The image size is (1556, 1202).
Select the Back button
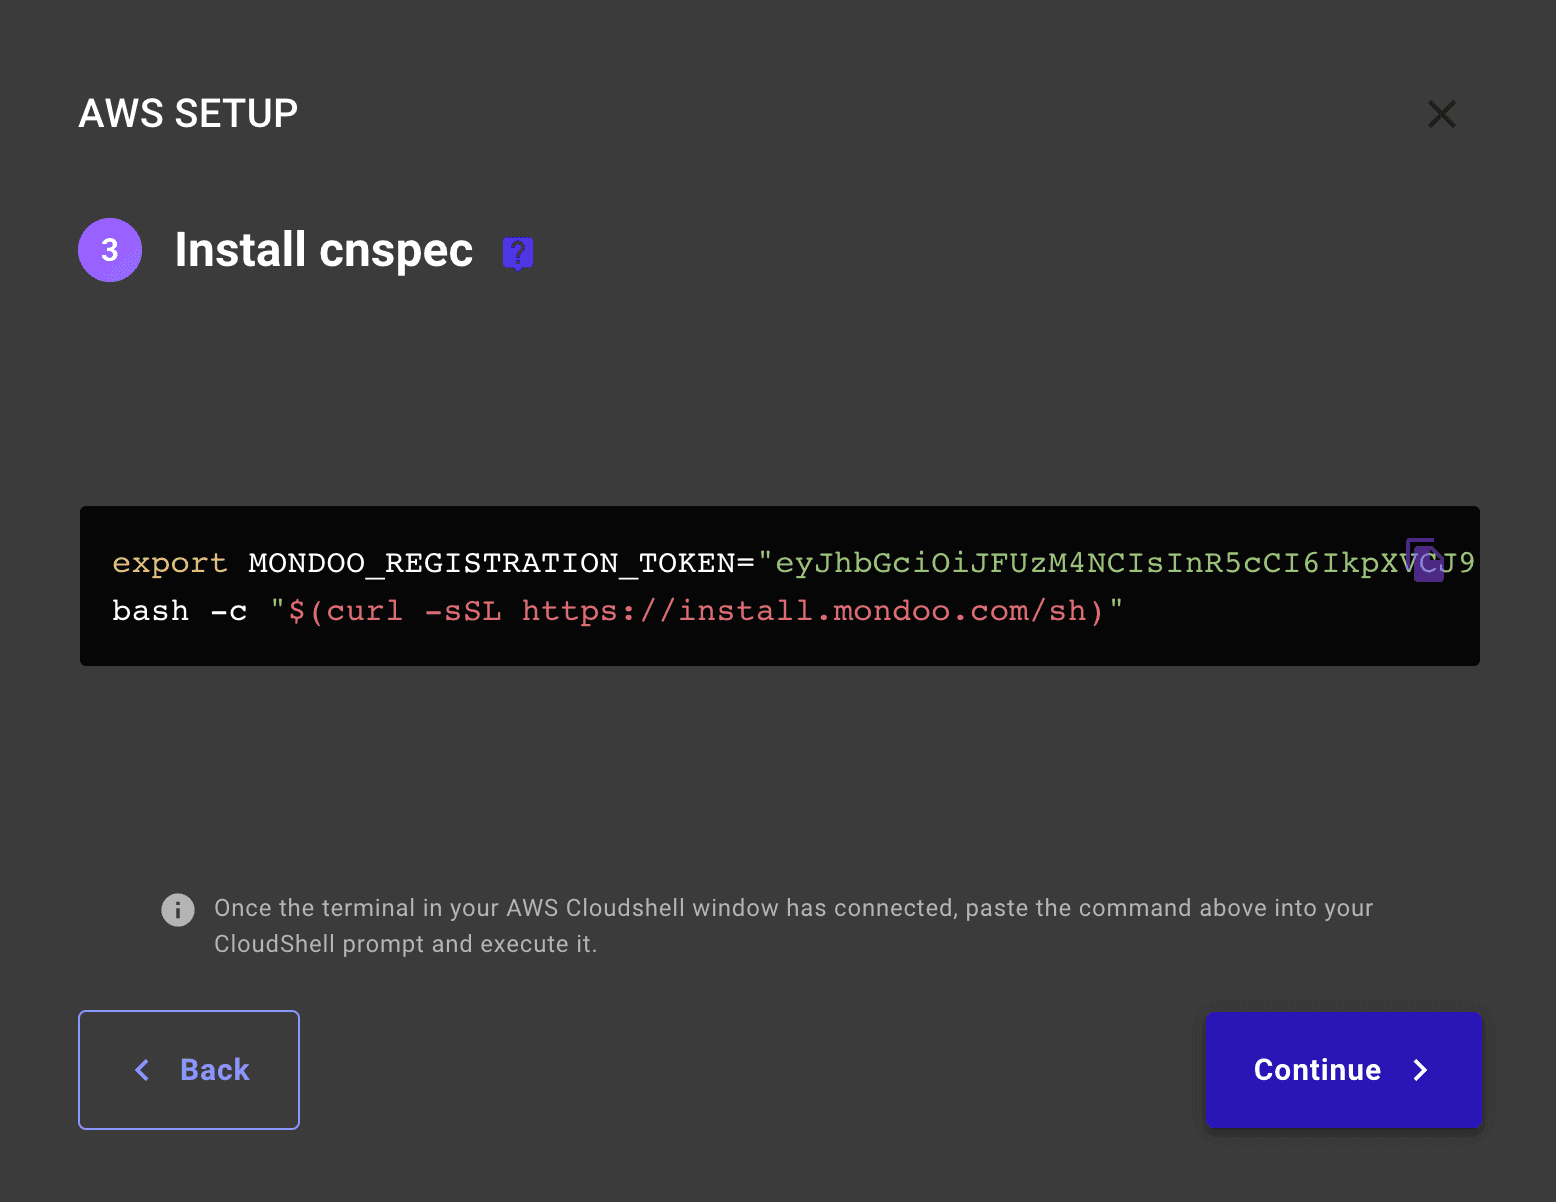pos(188,1069)
